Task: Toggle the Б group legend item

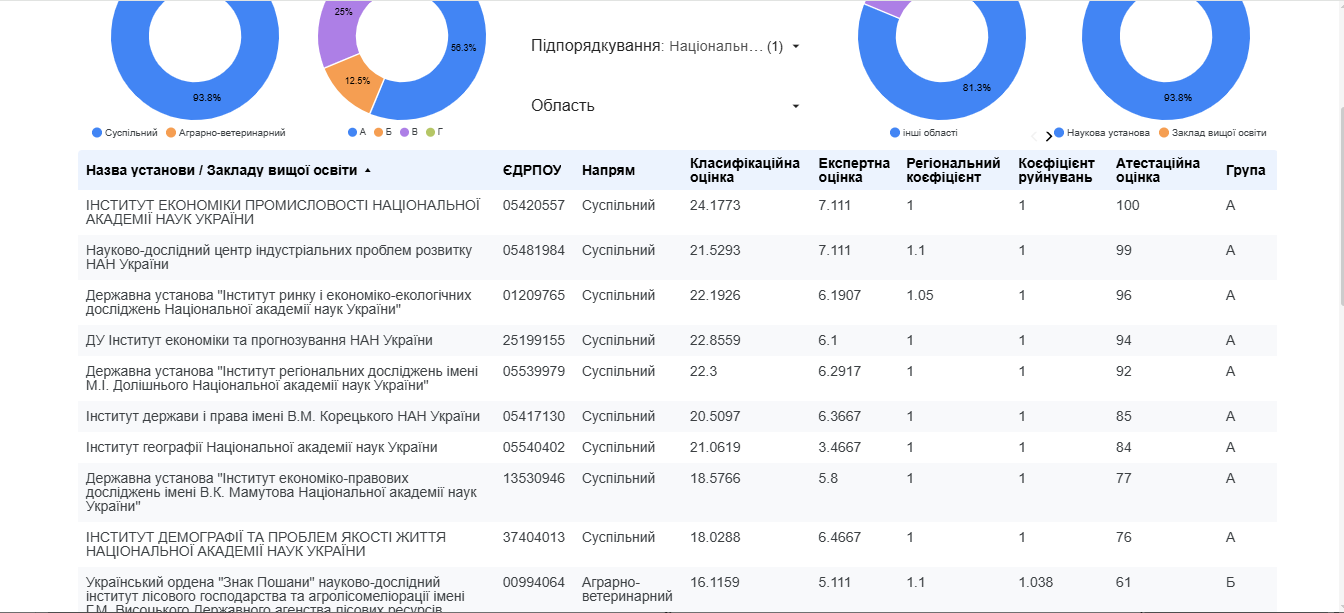Action: click(x=385, y=132)
